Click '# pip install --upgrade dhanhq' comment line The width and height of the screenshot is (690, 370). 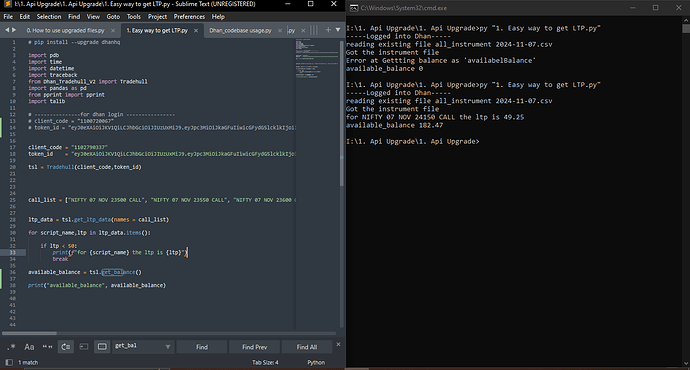74,42
